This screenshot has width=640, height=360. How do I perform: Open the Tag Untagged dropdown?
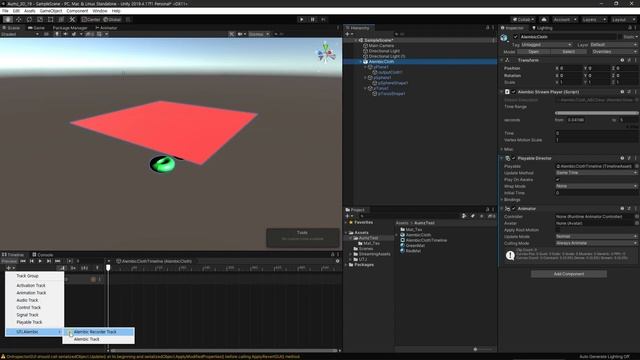tap(546, 44)
